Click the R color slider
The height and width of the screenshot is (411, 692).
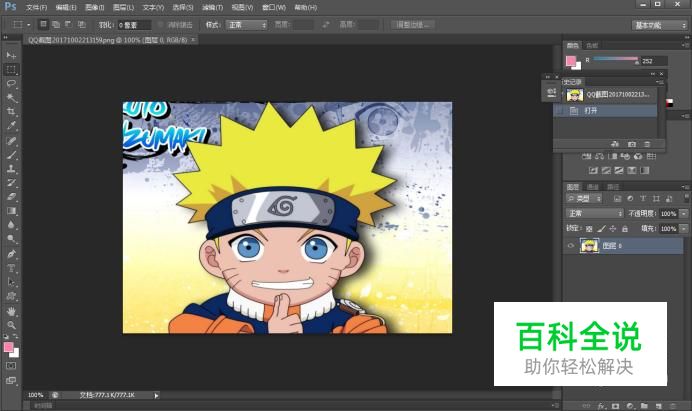pyautogui.click(x=616, y=59)
